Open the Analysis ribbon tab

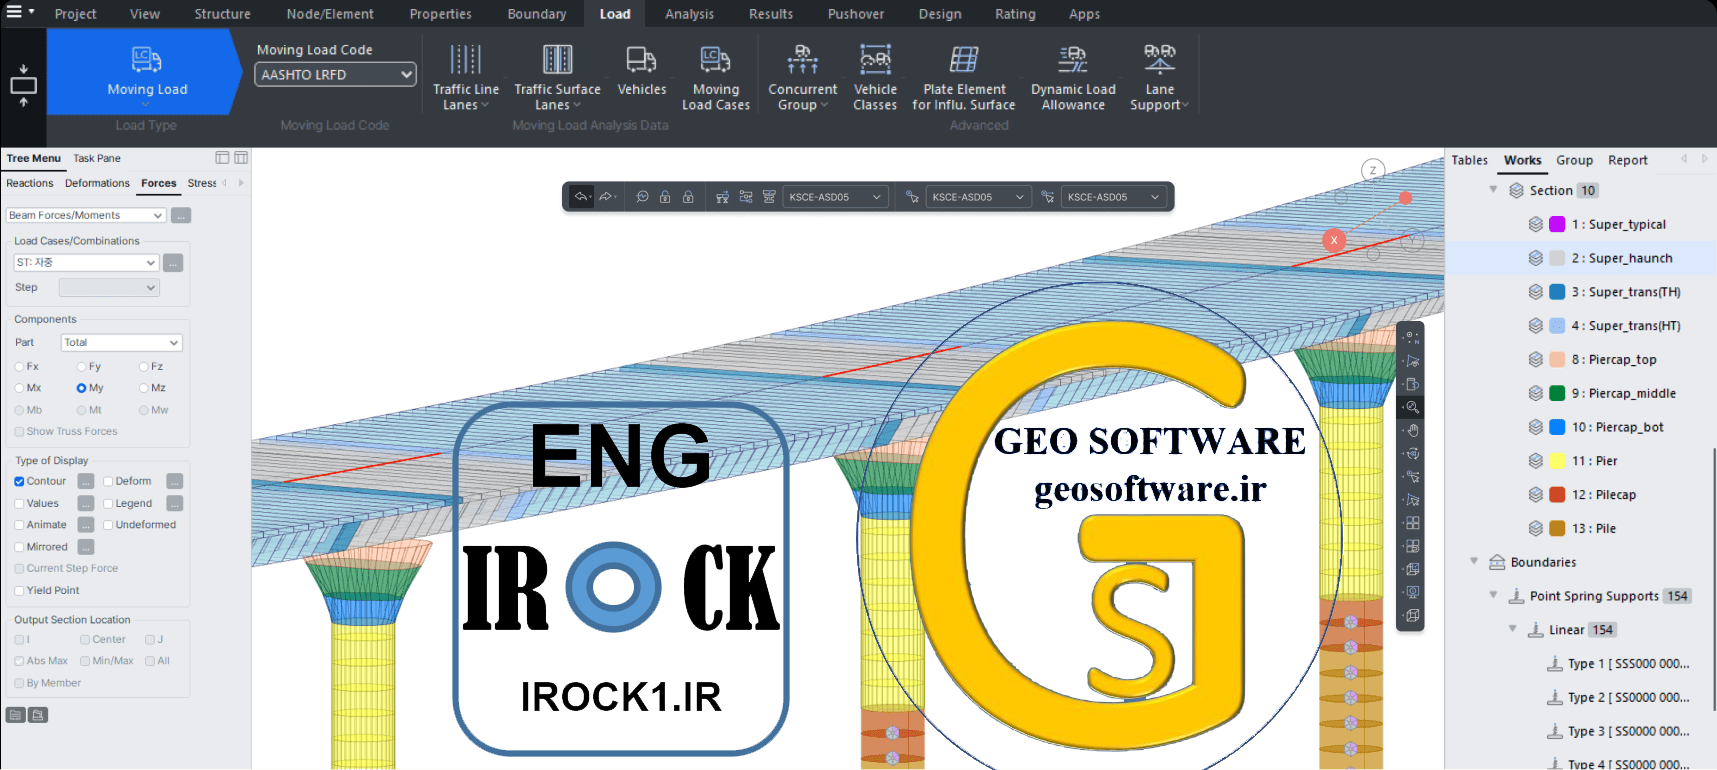(689, 14)
